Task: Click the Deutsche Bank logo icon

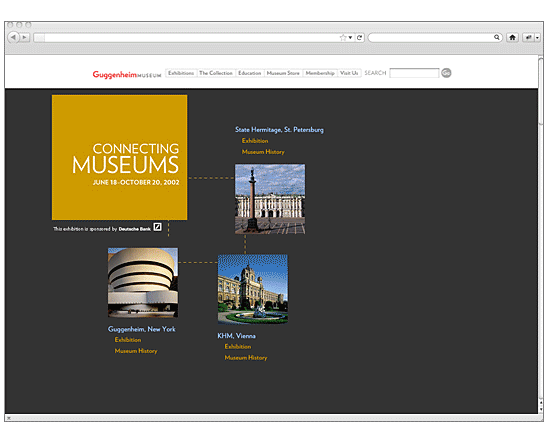Action: [x=157, y=227]
